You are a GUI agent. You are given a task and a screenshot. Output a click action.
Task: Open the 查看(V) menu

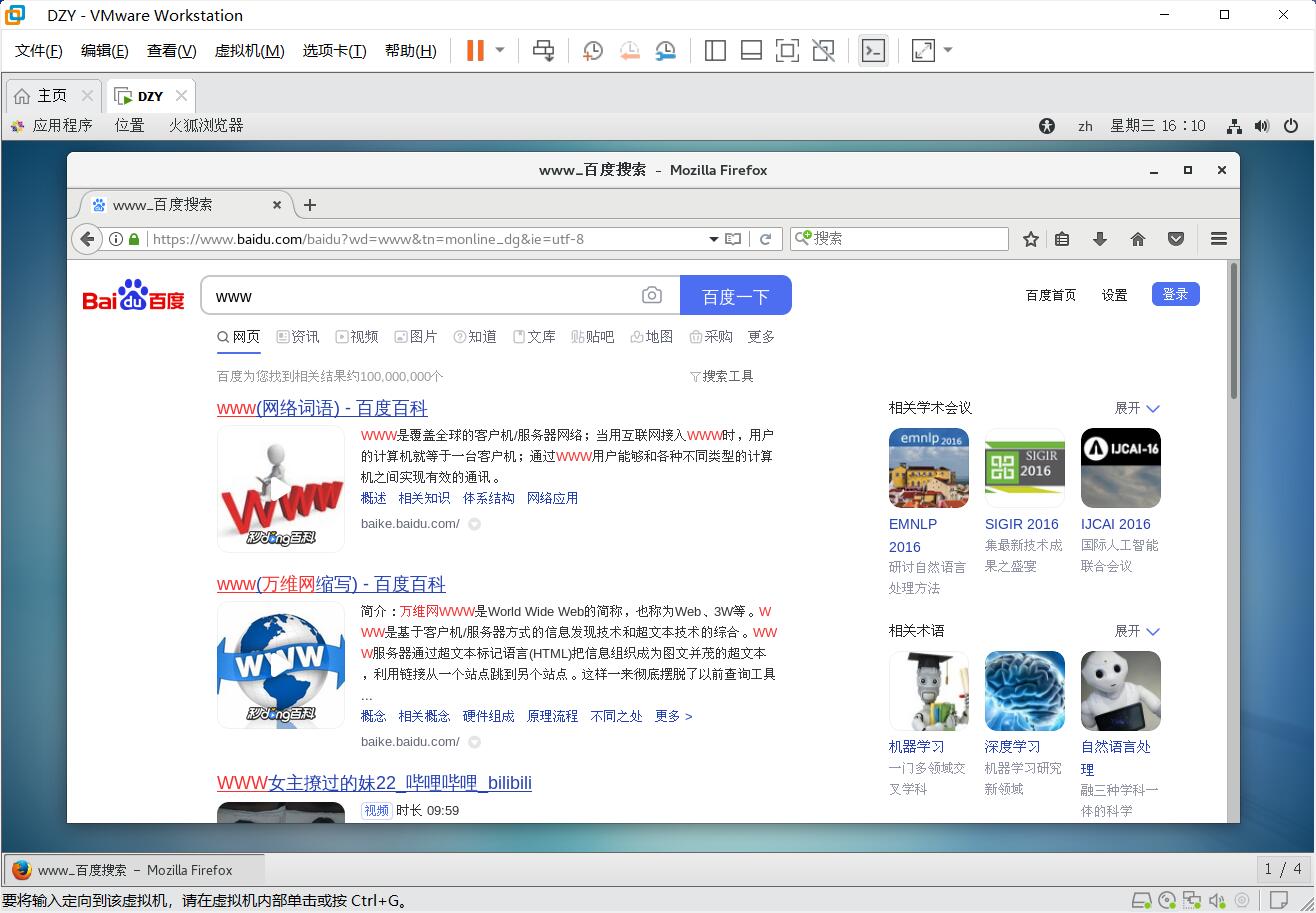tap(171, 51)
